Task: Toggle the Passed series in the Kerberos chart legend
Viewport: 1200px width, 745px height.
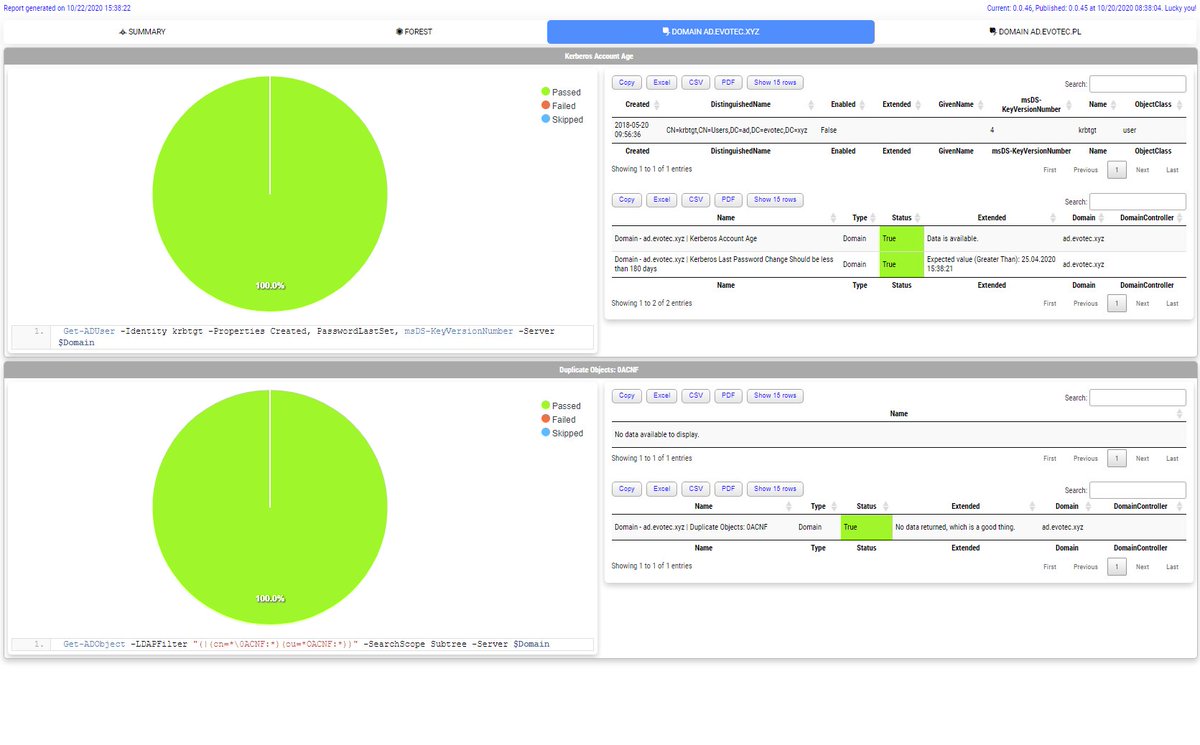Action: (x=566, y=92)
